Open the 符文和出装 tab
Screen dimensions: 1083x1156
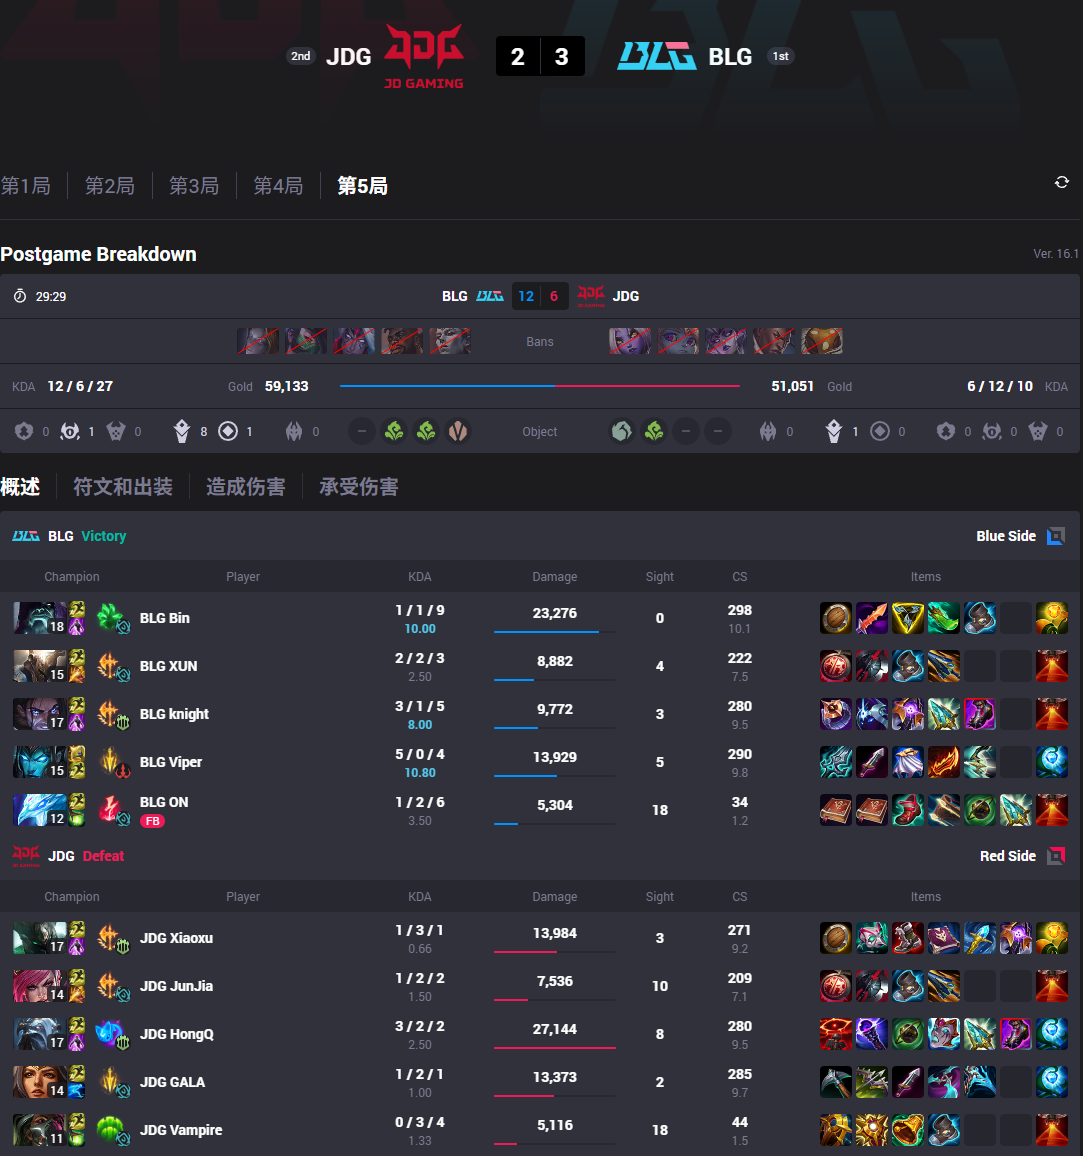122,487
